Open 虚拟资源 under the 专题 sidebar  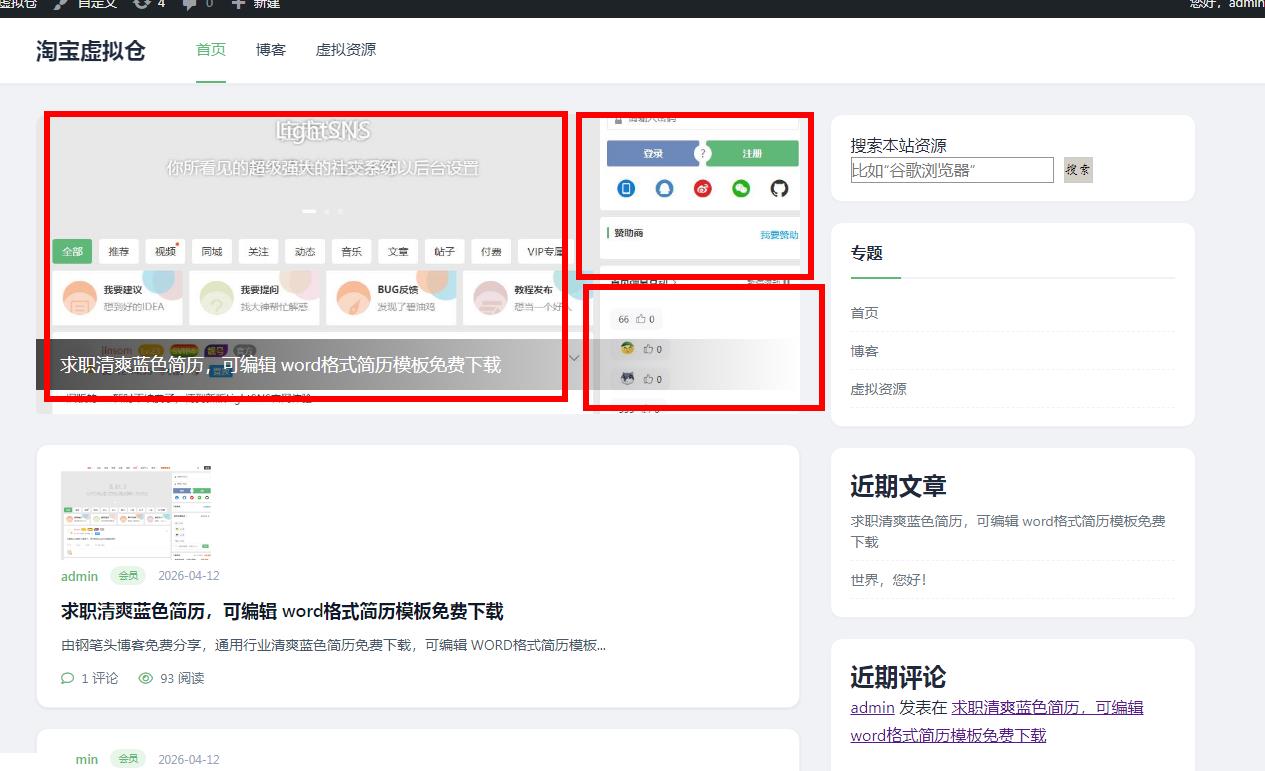pyautogui.click(x=878, y=389)
